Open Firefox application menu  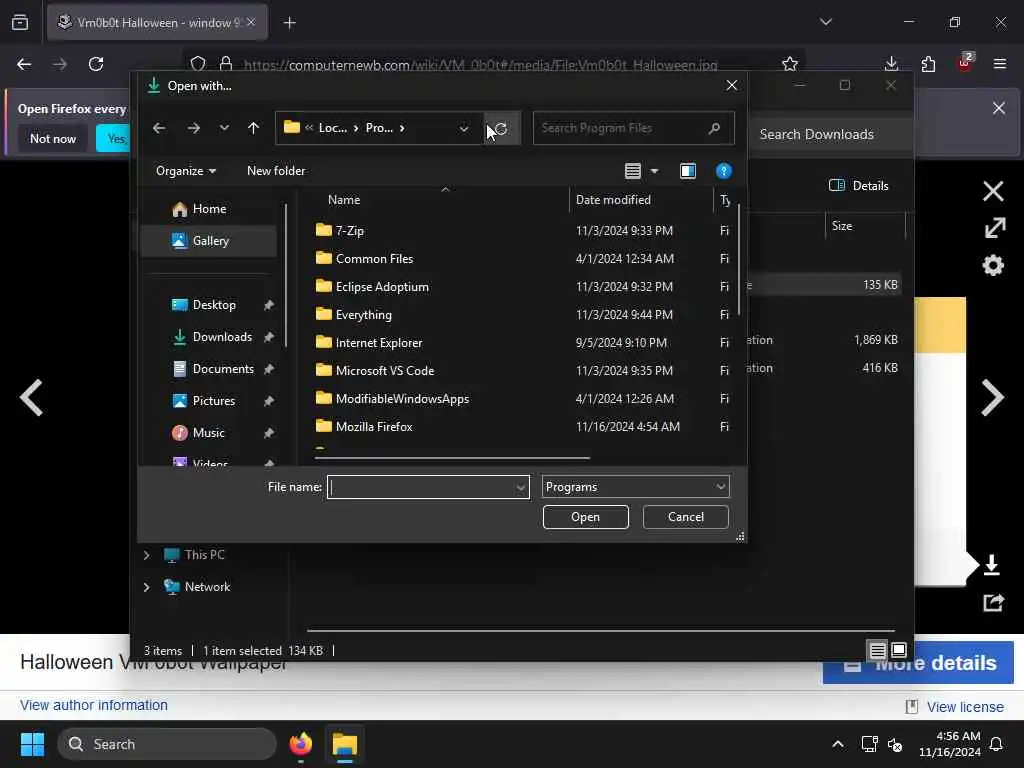coord(1000,64)
